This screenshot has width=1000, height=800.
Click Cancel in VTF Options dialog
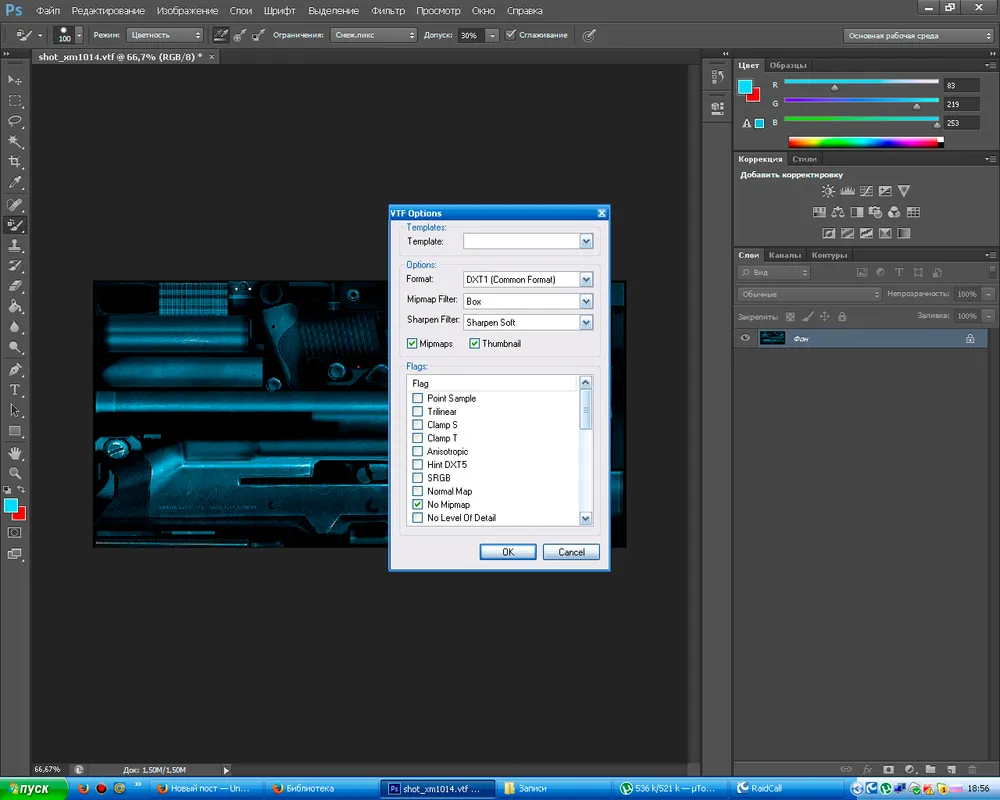[x=571, y=552]
